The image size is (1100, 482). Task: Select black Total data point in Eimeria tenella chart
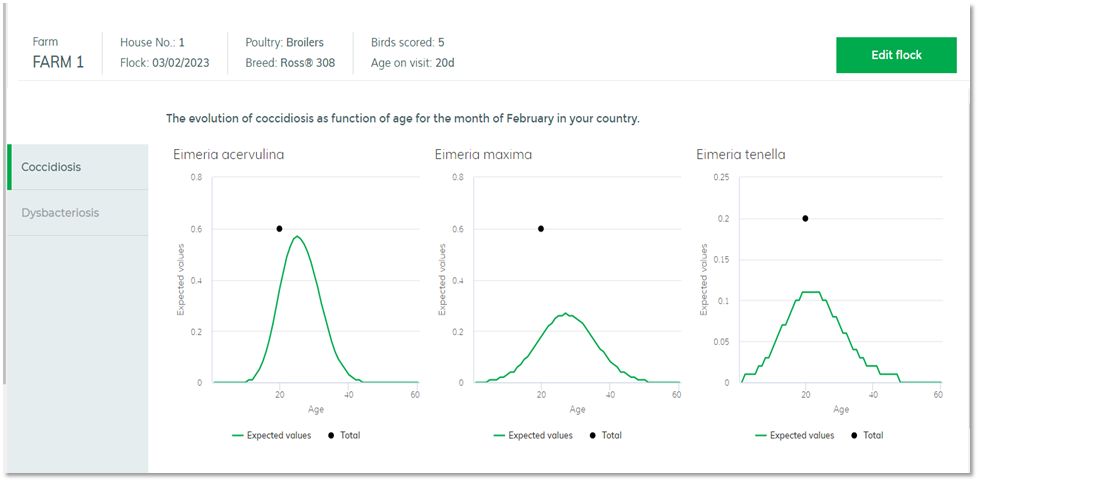pos(805,218)
